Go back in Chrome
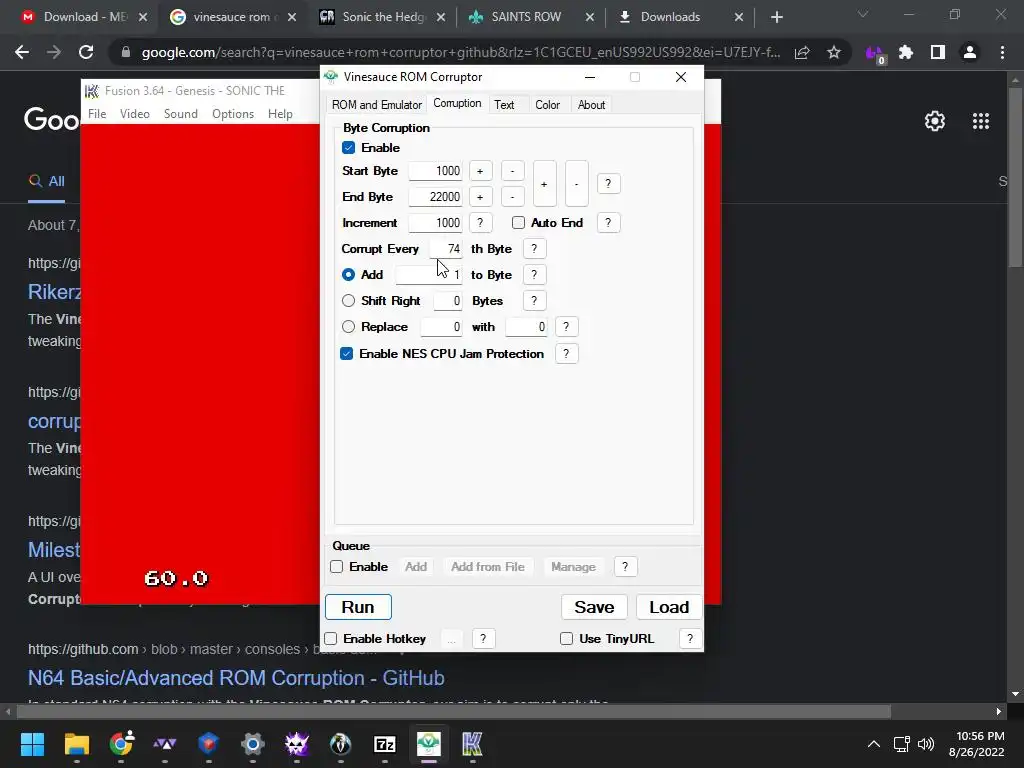This screenshot has height=768, width=1024. pos(22,52)
